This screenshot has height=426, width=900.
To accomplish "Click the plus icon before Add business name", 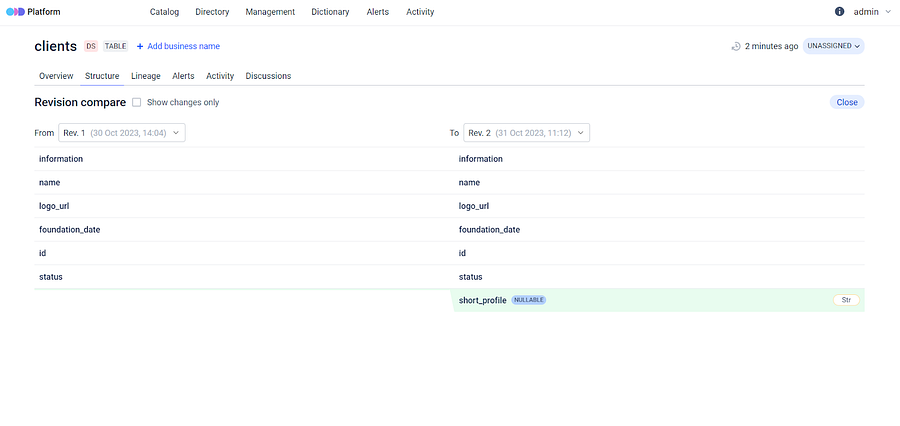I will tap(140, 47).
